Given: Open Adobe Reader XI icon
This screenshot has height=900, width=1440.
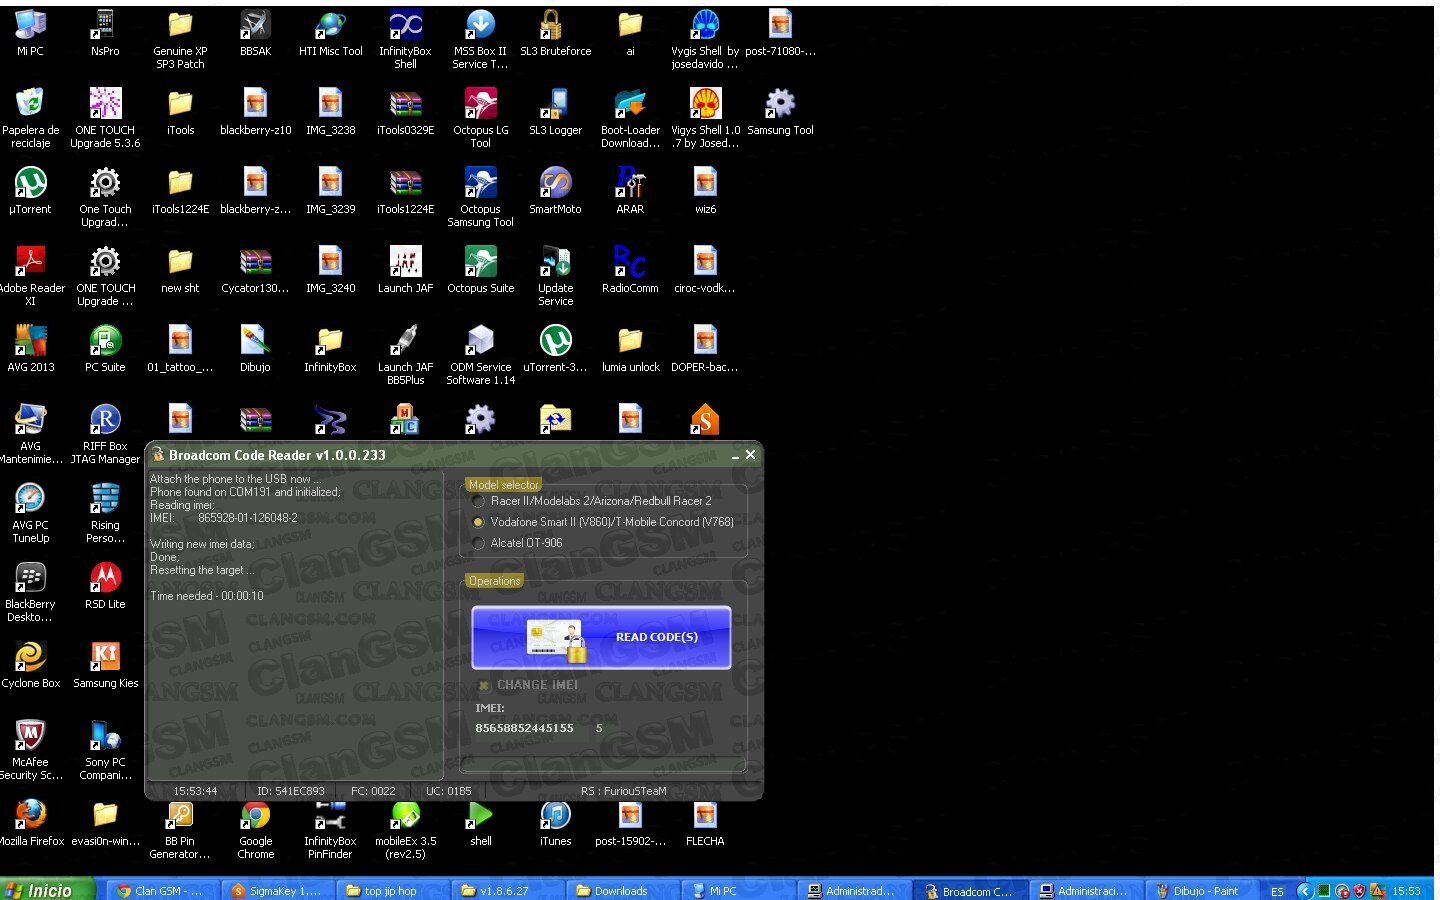Looking at the screenshot, I should (30, 276).
